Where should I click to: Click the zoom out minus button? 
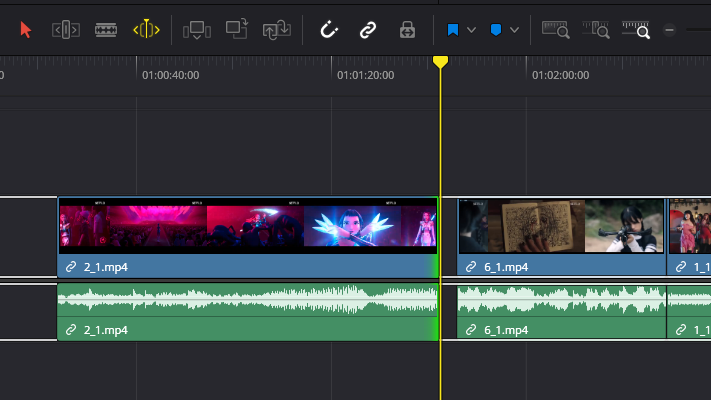669,30
